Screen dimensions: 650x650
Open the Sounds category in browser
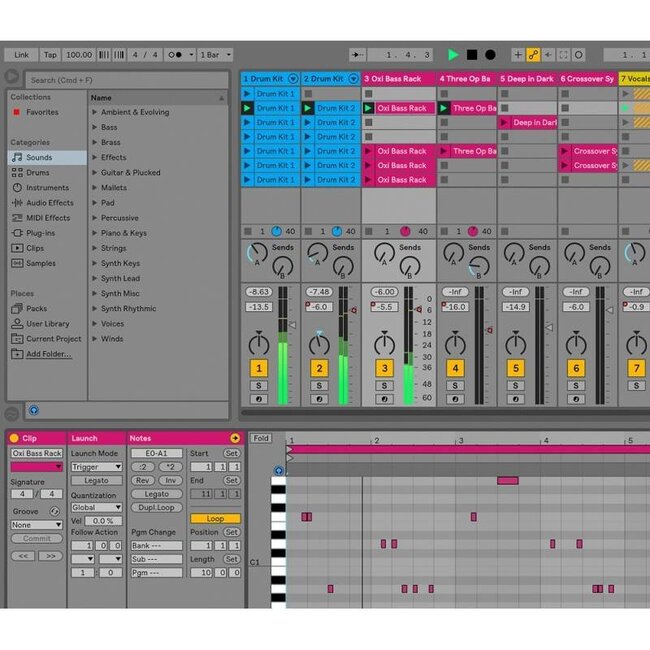(x=46, y=158)
